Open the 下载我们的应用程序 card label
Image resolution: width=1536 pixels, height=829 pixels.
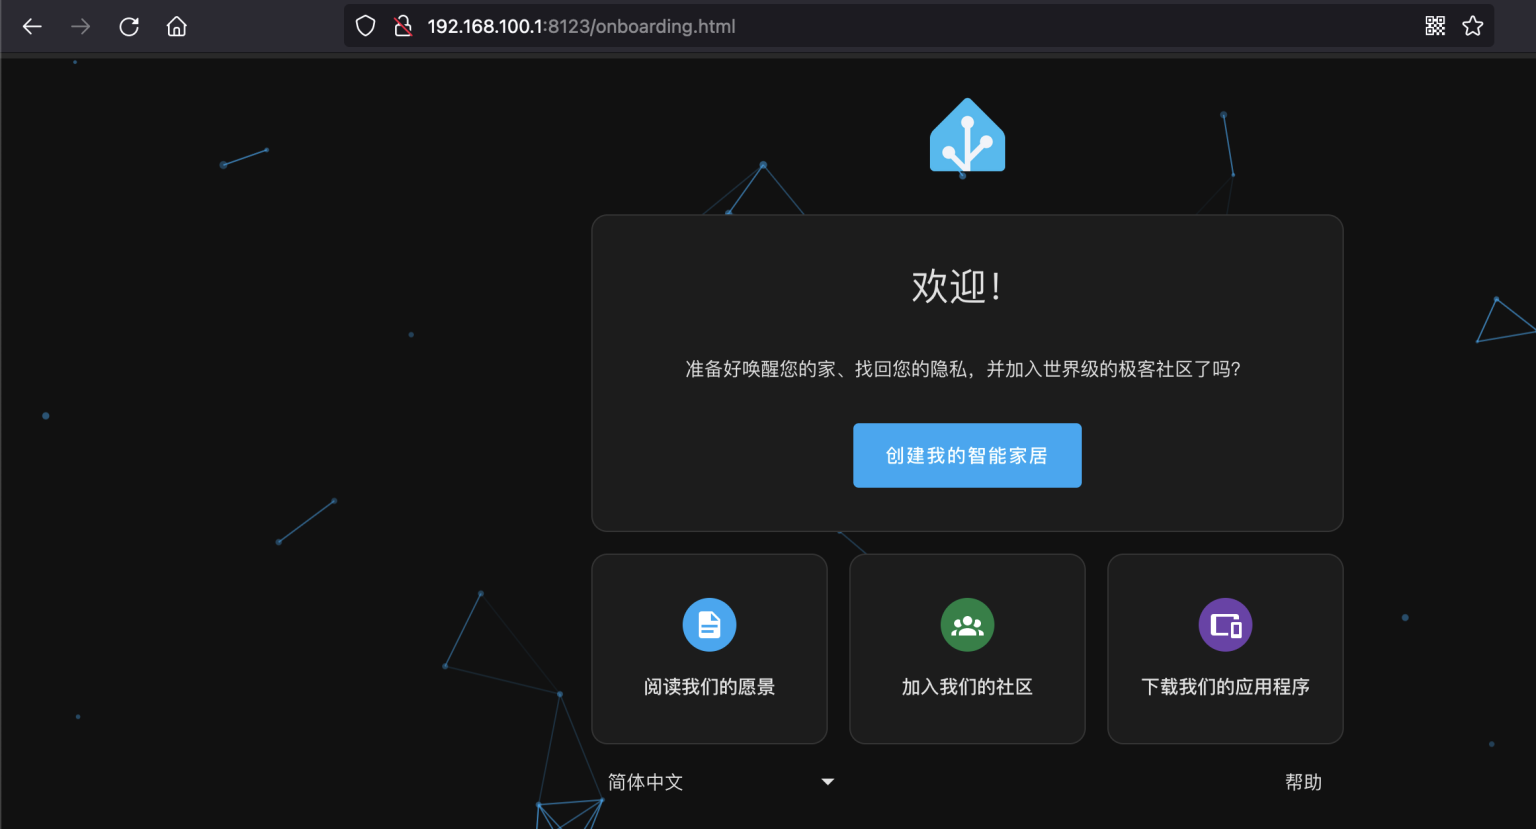[x=1225, y=687]
